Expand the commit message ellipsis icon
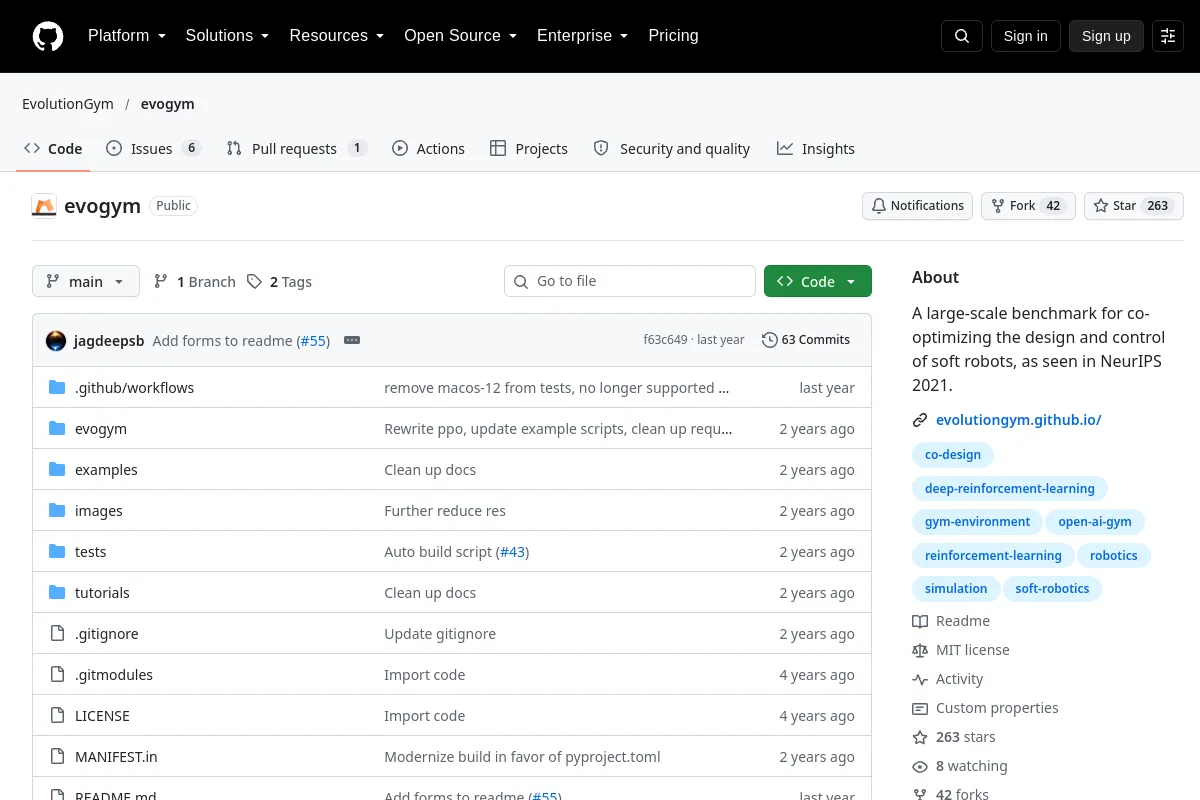Screen dimensions: 1200x800 tap(352, 340)
